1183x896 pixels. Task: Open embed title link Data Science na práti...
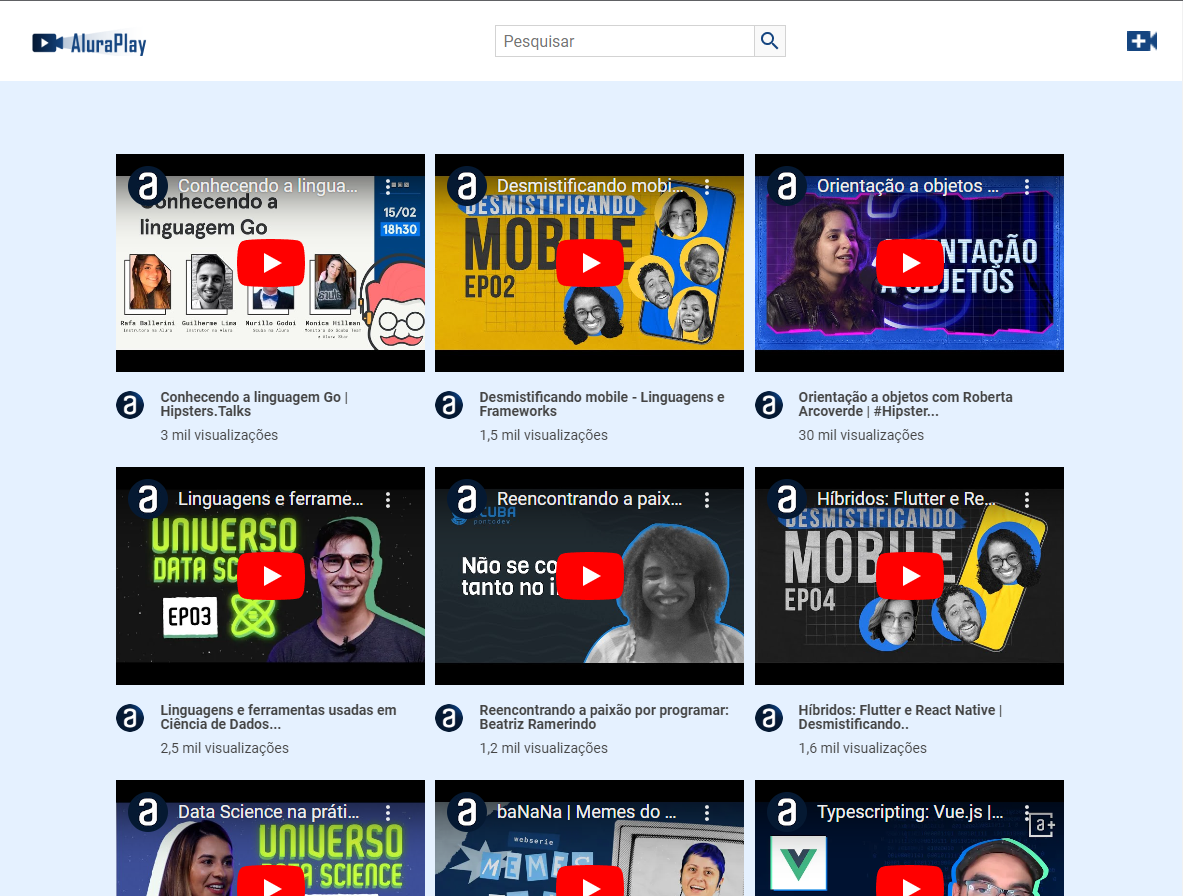point(269,812)
